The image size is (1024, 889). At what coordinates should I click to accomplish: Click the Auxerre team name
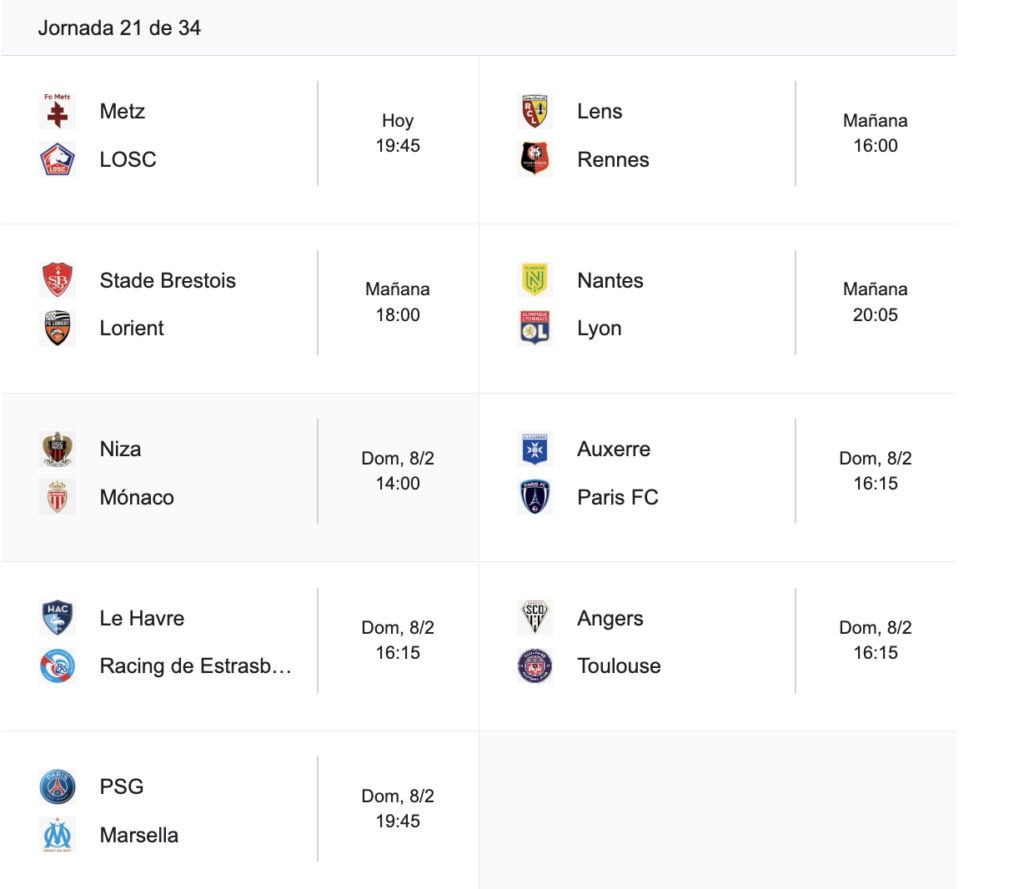coord(613,449)
